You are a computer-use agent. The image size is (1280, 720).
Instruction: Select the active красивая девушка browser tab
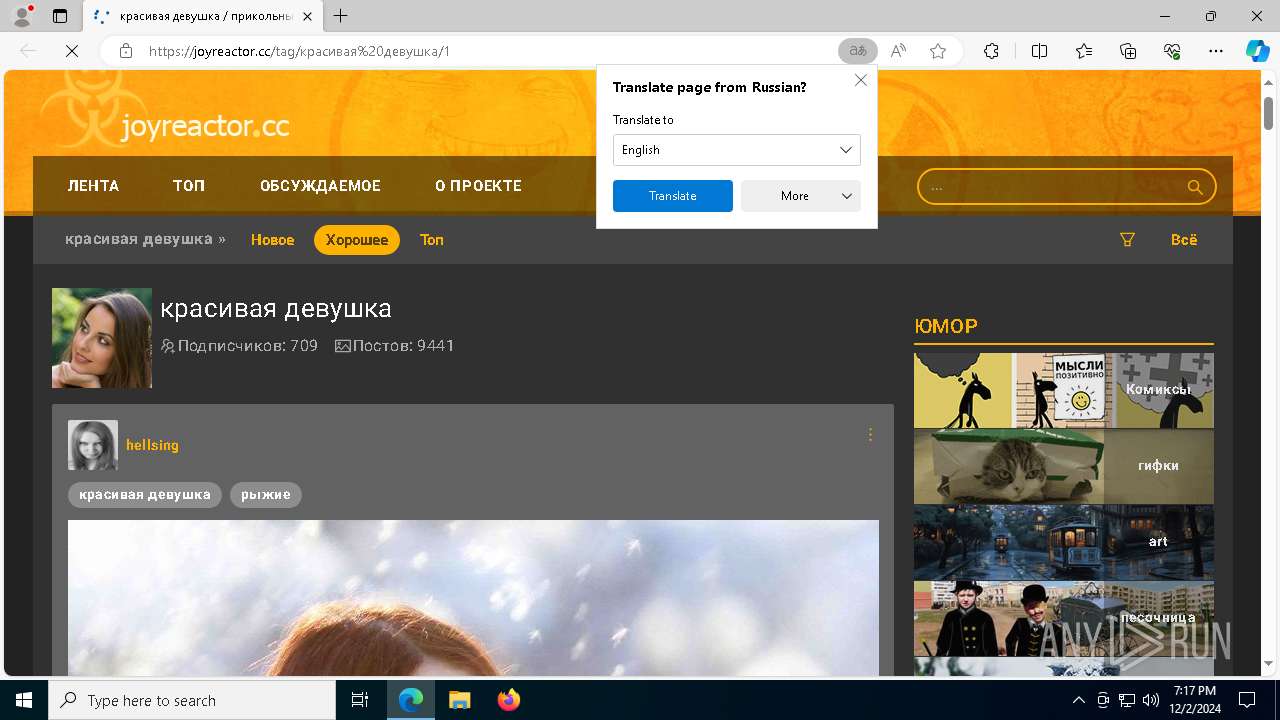(203, 16)
